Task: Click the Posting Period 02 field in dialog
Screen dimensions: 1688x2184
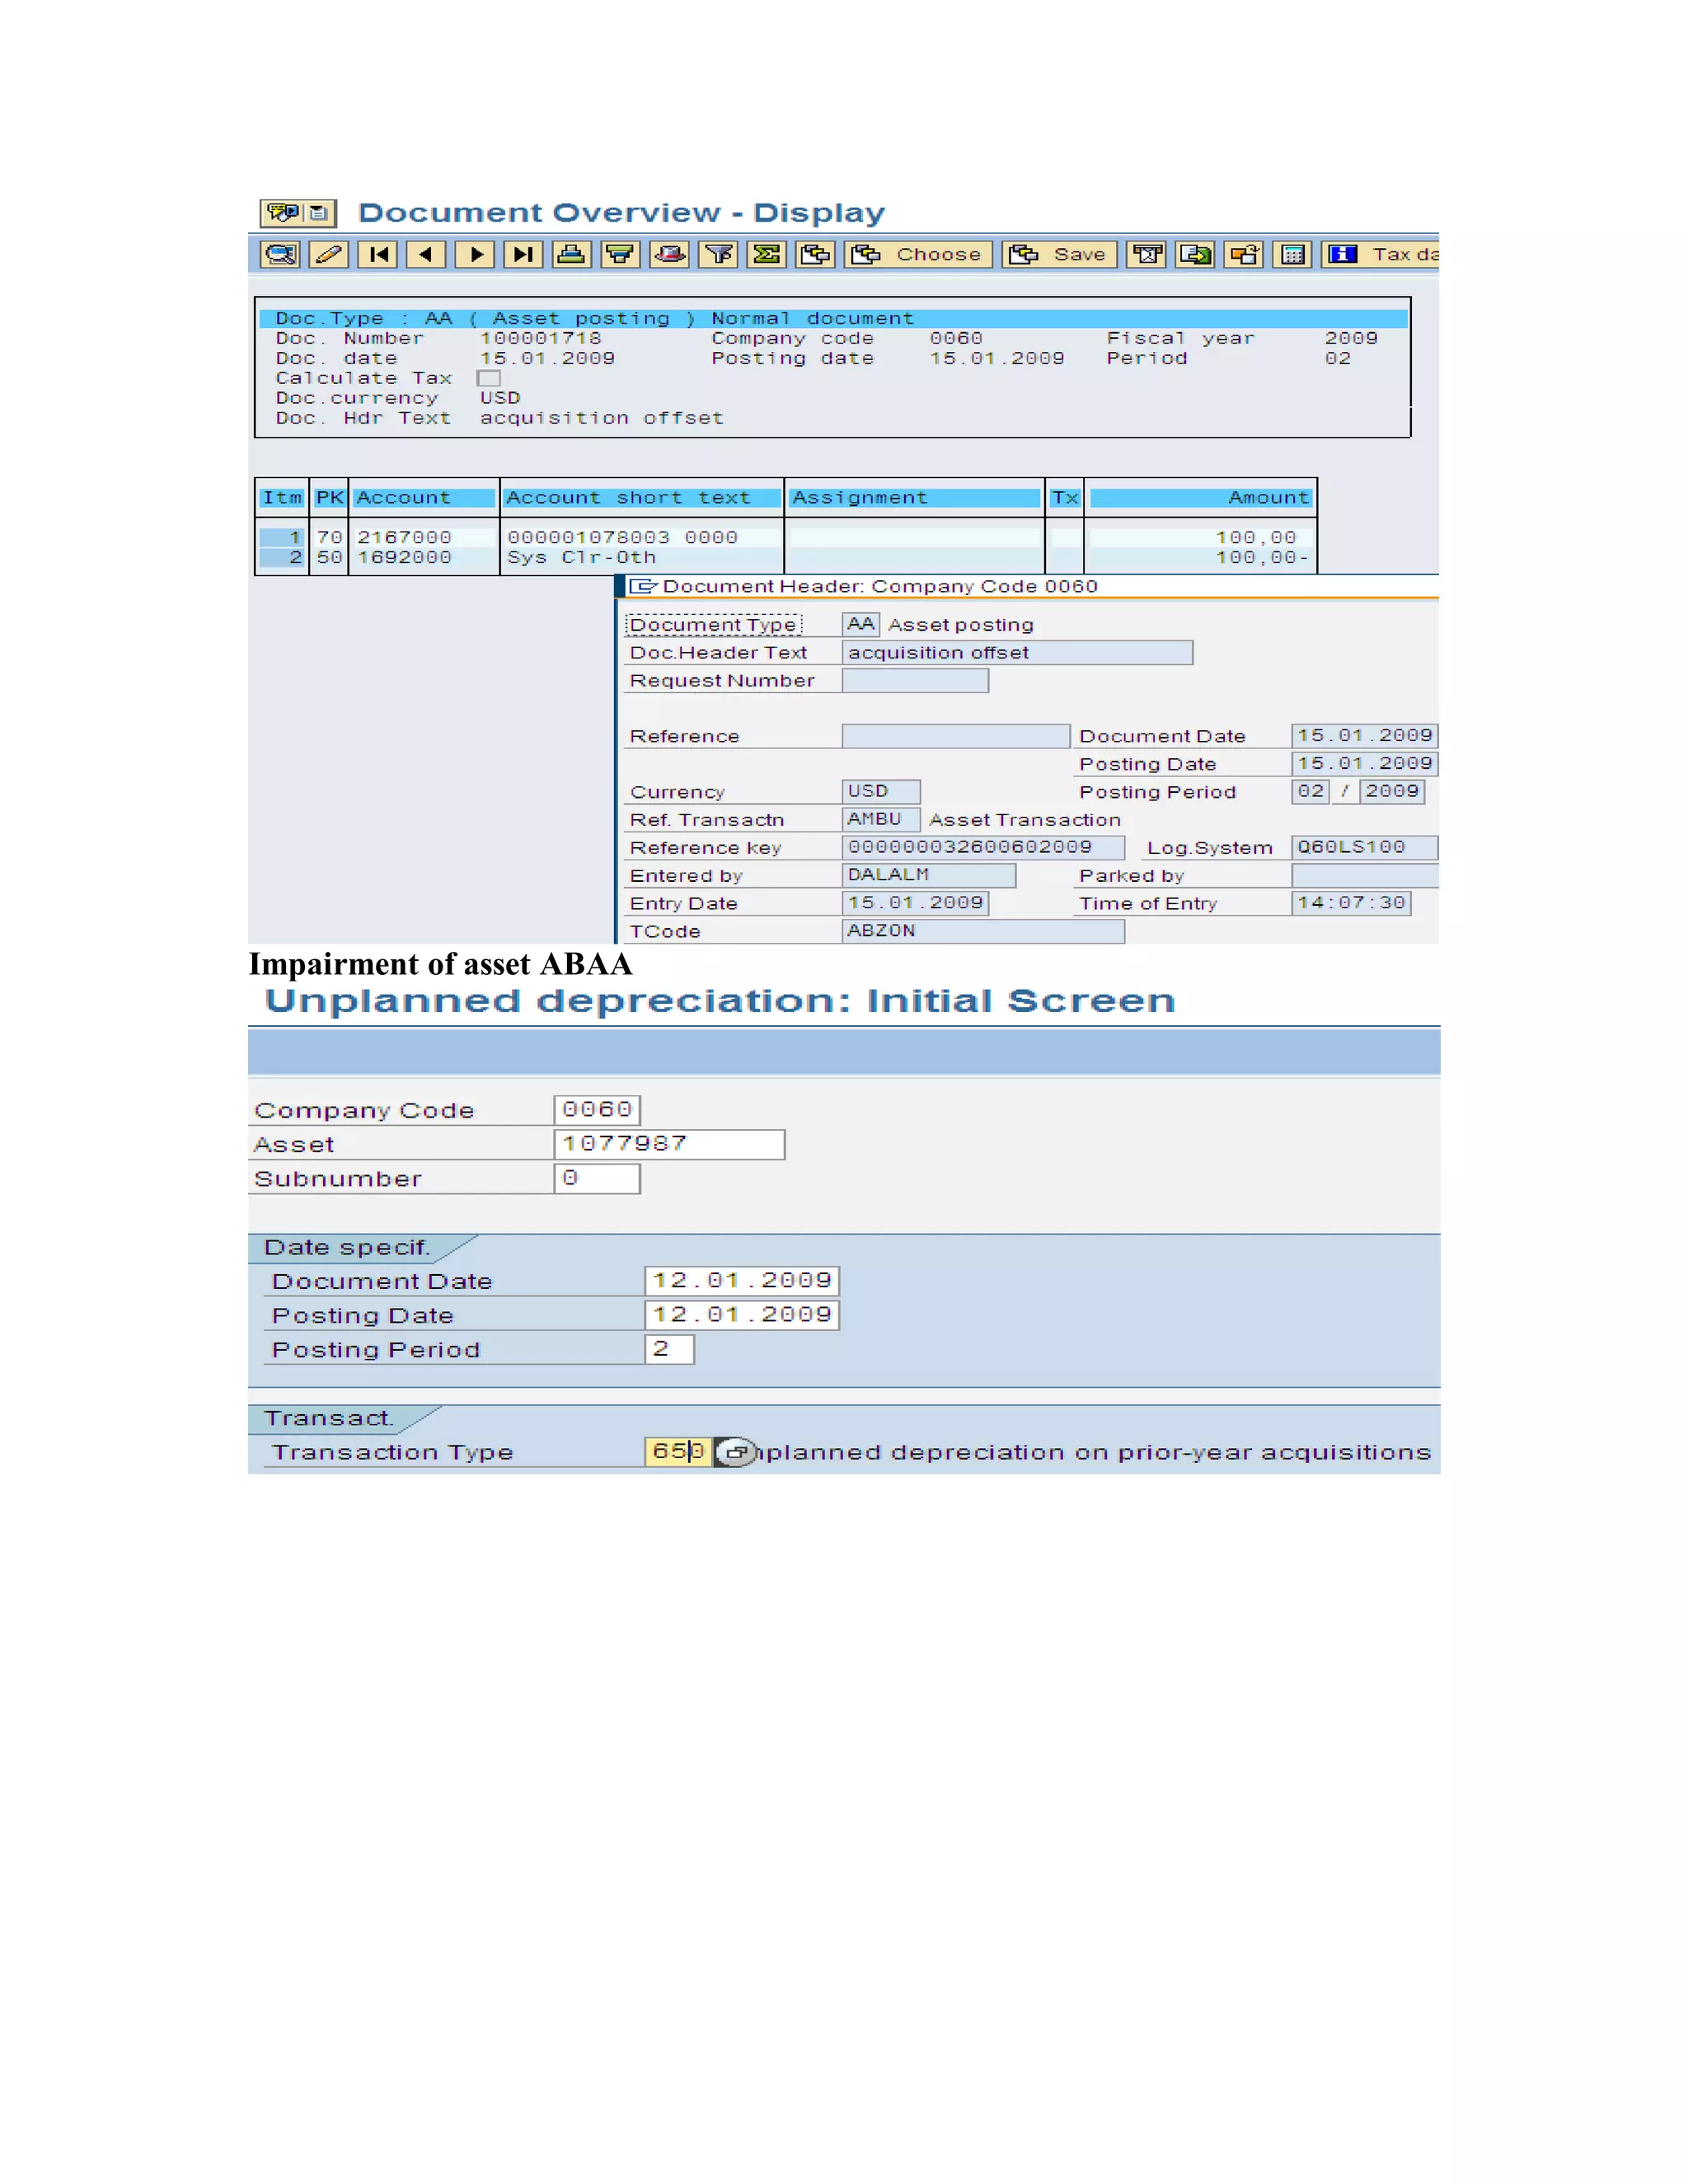Action: pyautogui.click(x=1310, y=791)
